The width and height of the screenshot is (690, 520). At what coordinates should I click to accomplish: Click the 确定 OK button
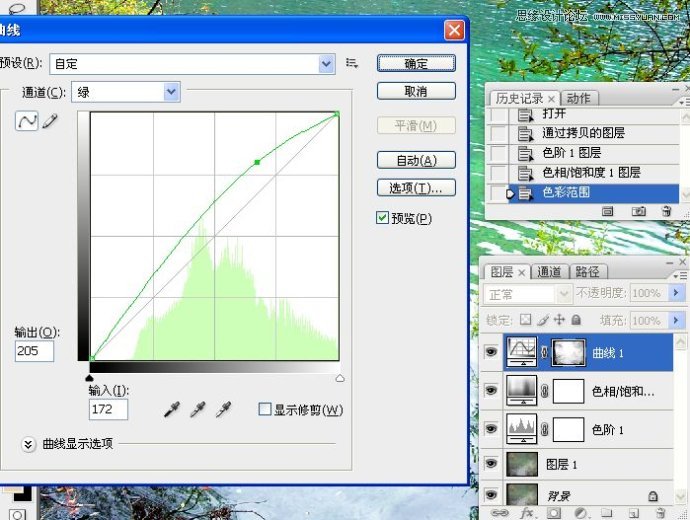(416, 63)
